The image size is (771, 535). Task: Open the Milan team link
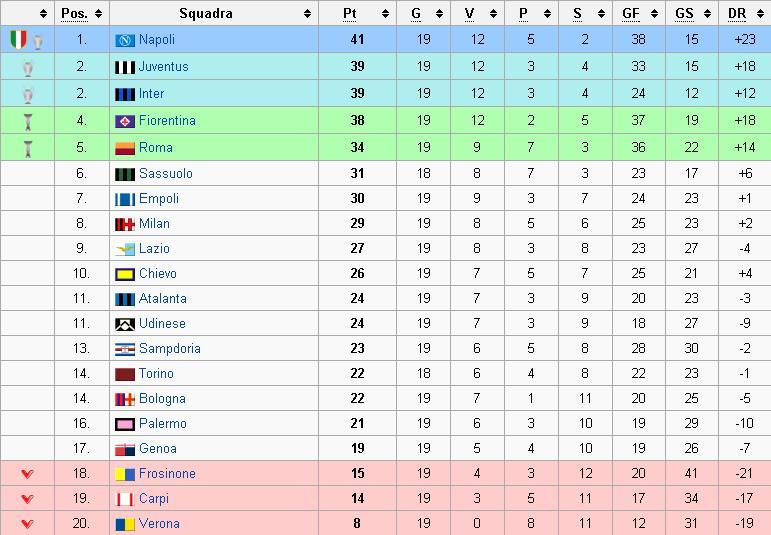click(154, 224)
